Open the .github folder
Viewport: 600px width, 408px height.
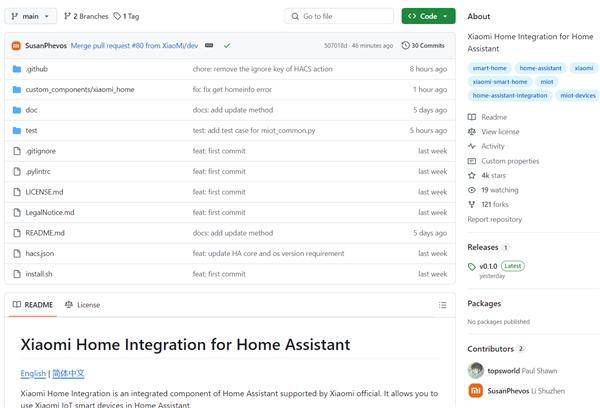tap(37, 69)
